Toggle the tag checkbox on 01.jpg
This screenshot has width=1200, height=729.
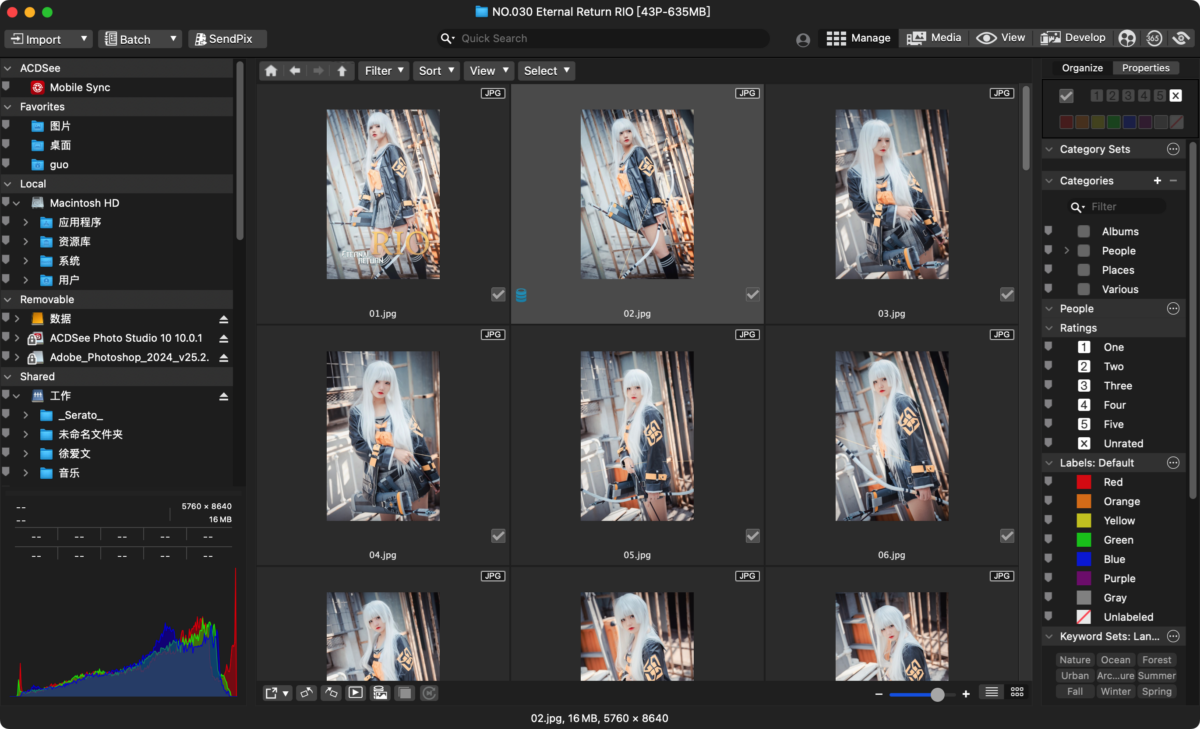(x=498, y=294)
